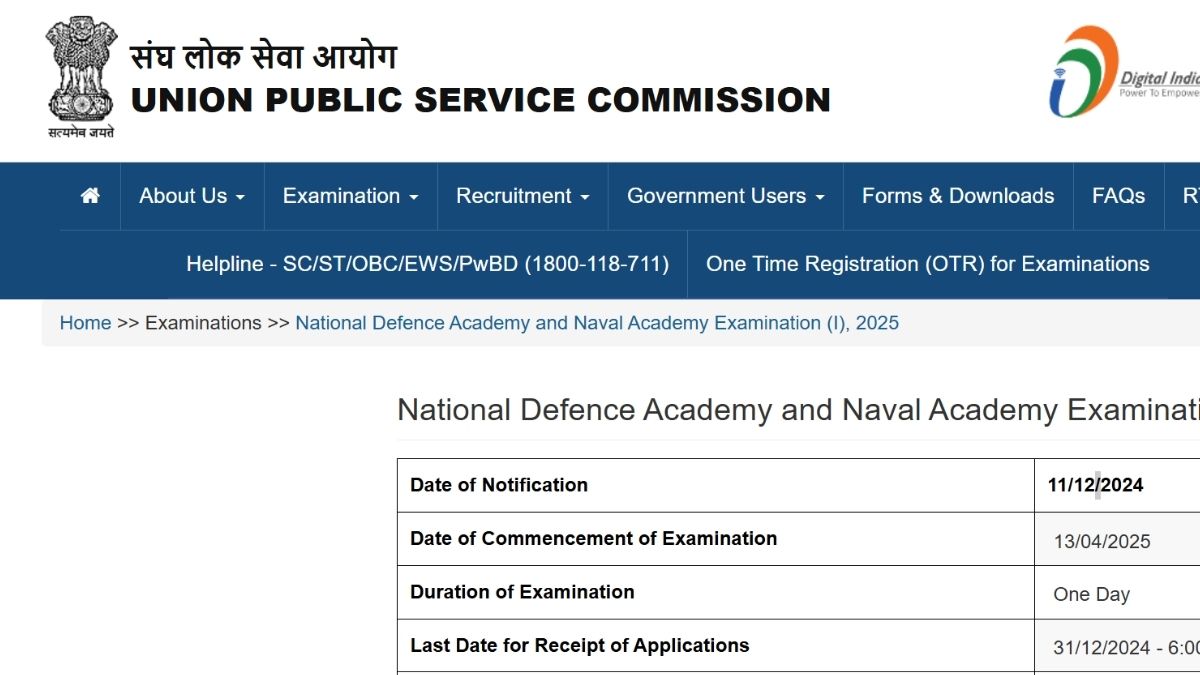Click the Hindi title संघ लोक सेवा आयोग
The width and height of the screenshot is (1200, 675).
coord(264,54)
